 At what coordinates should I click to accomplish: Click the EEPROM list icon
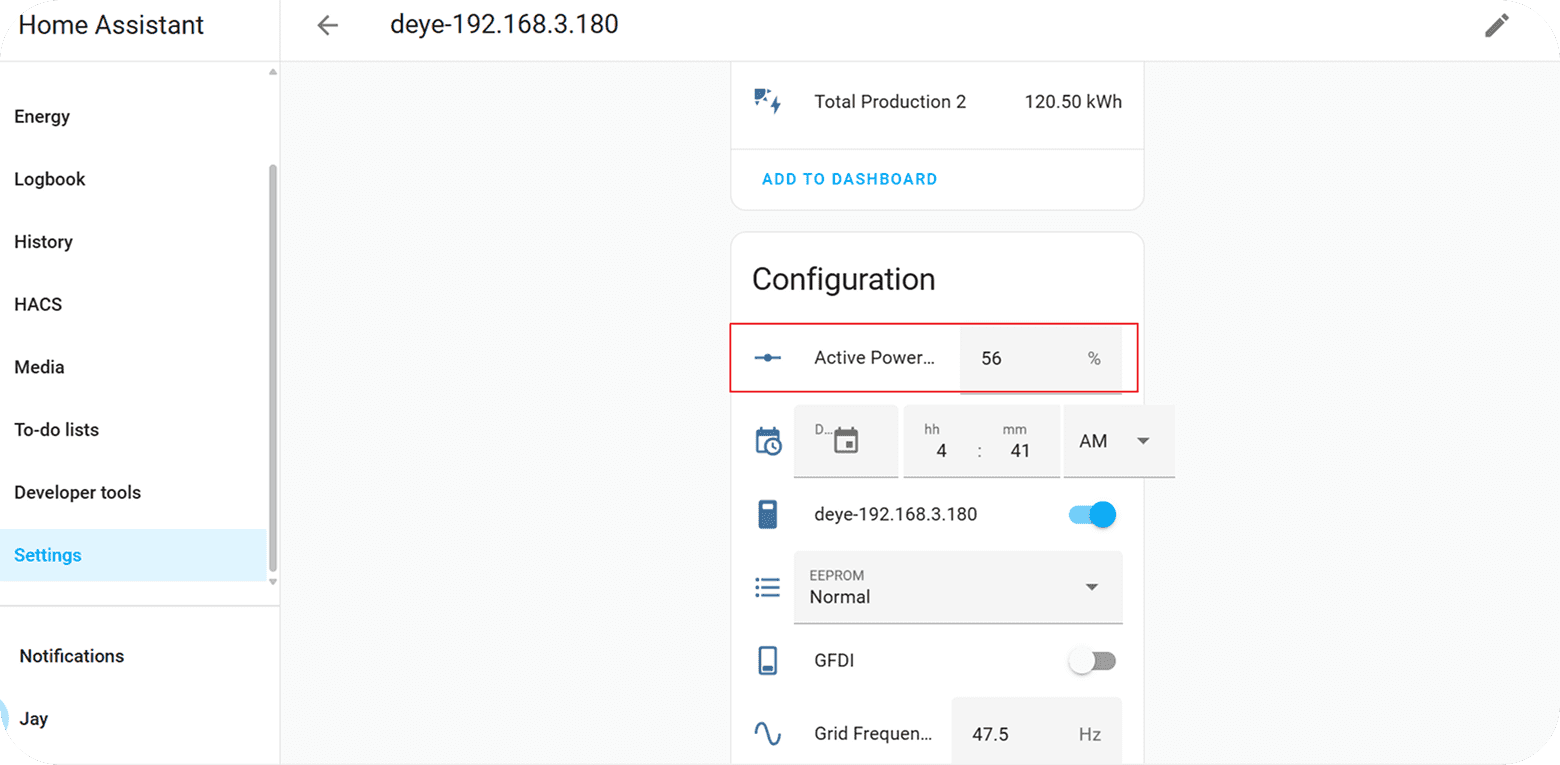767,587
